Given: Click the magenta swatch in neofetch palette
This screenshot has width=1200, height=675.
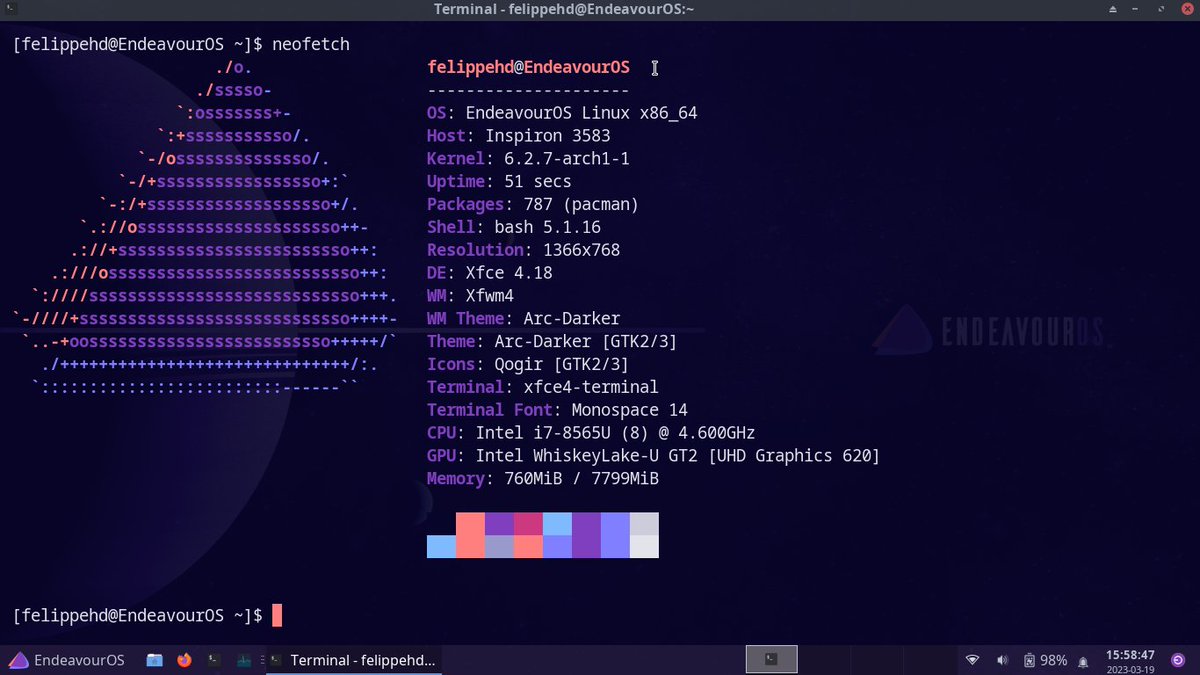Looking at the screenshot, I should [528, 524].
